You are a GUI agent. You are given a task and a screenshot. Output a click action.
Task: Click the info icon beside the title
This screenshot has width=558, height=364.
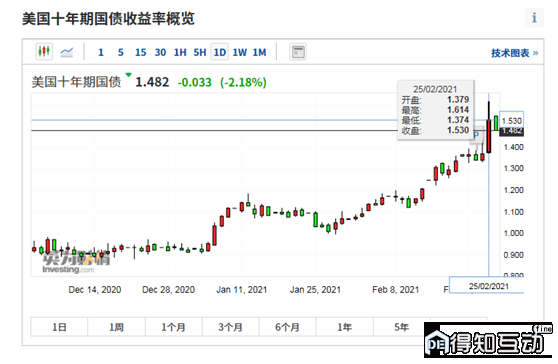pyautogui.click(x=534, y=17)
